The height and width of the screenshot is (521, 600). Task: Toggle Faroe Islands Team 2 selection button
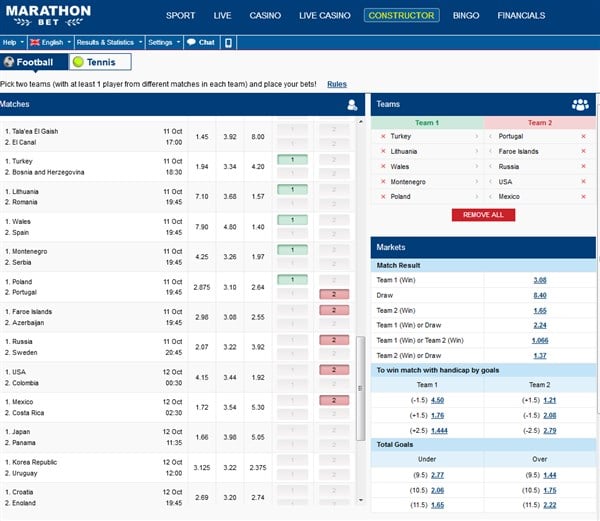coord(334,310)
